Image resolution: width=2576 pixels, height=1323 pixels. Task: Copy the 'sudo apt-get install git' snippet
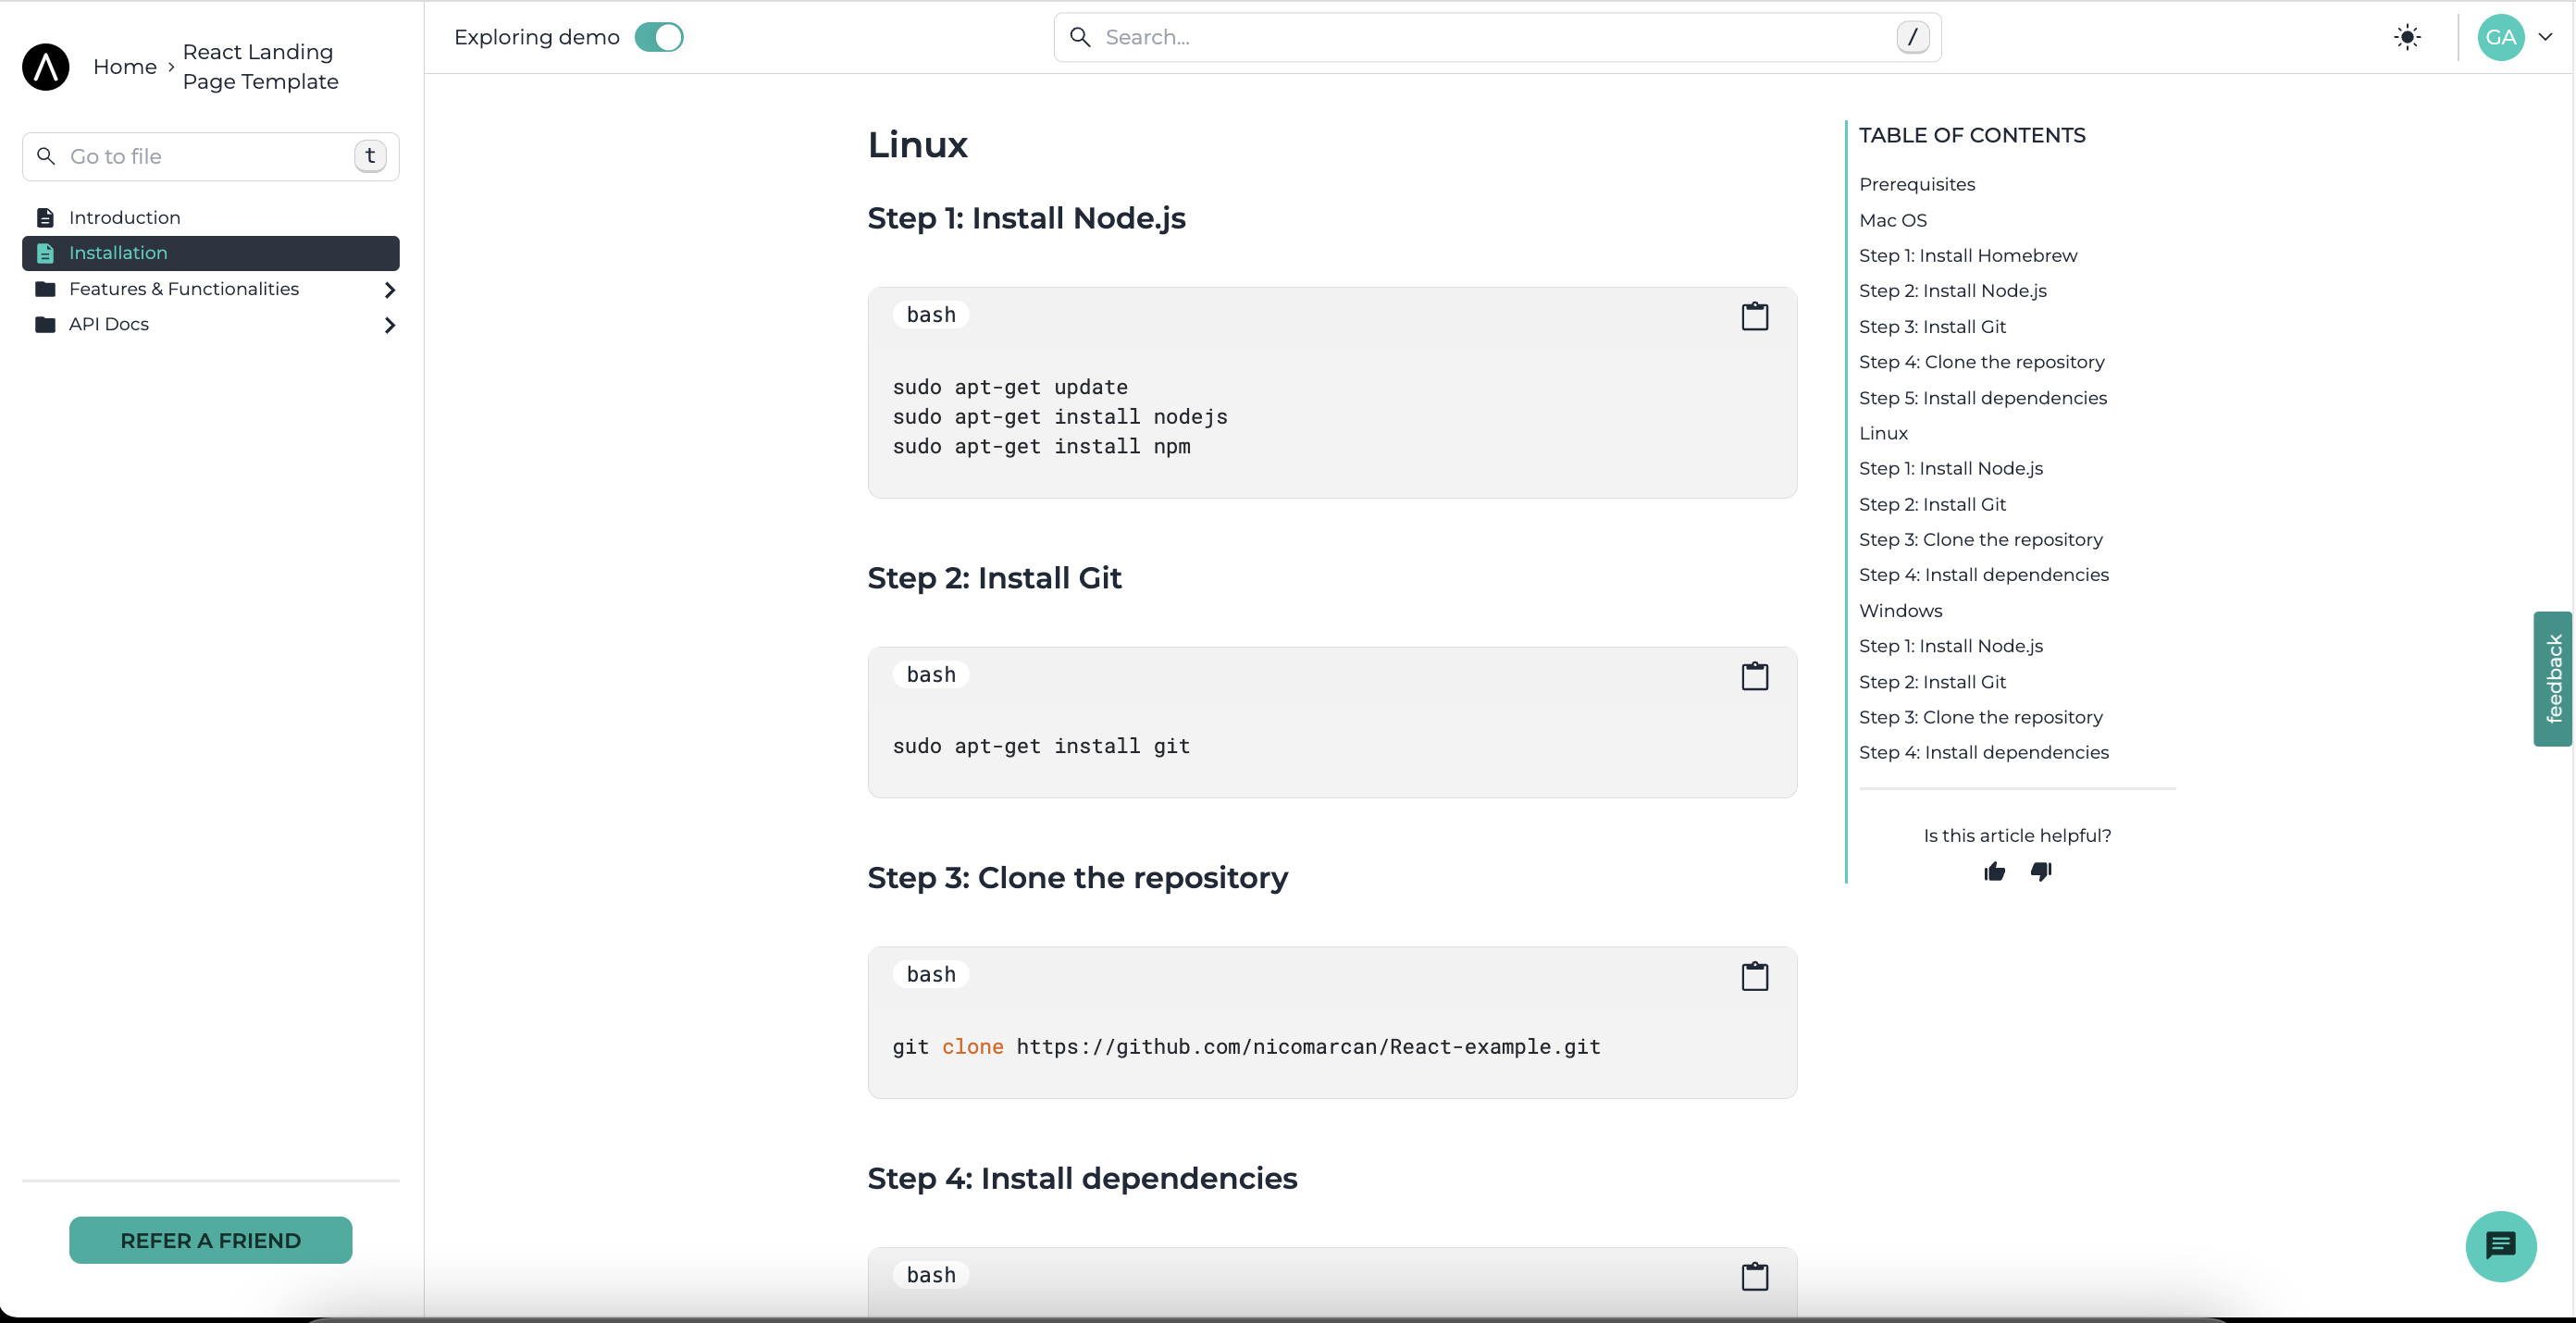point(1754,676)
